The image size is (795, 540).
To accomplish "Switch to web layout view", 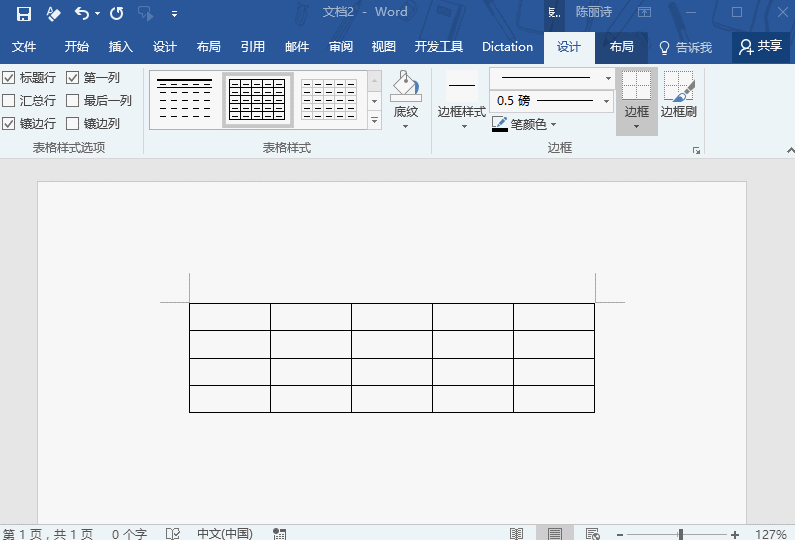I will point(592,533).
